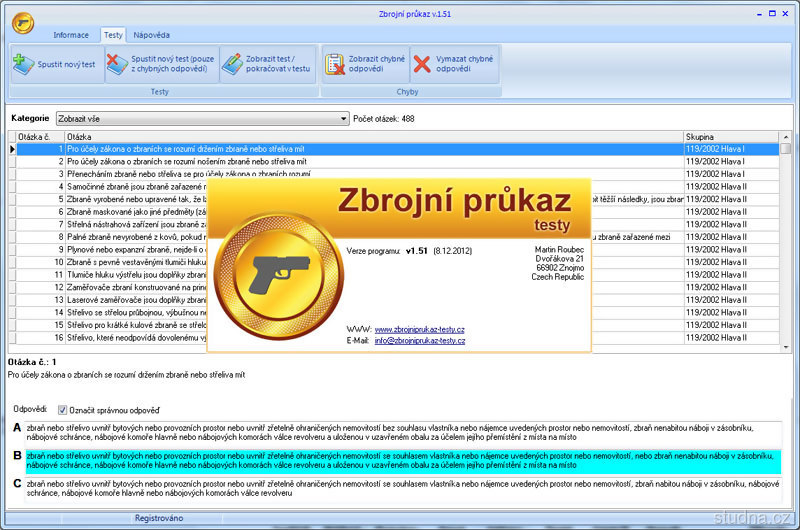Switch to the Testy tab
The image size is (800, 530).
(x=113, y=35)
